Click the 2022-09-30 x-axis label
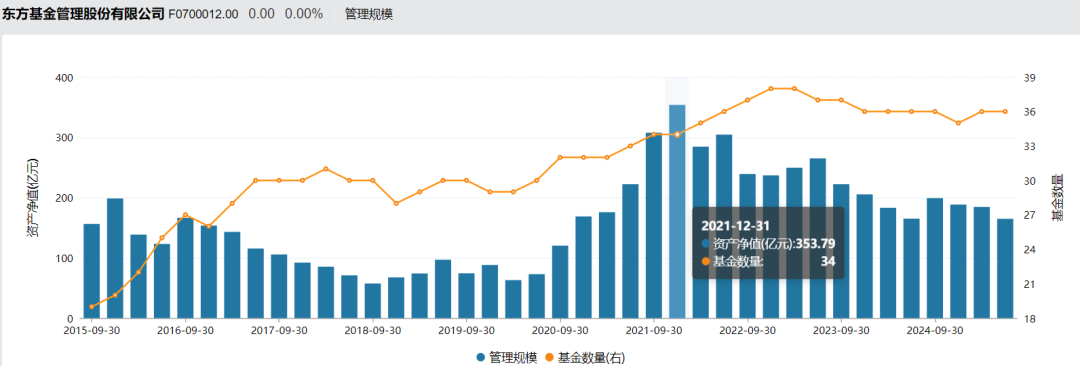 coord(747,330)
